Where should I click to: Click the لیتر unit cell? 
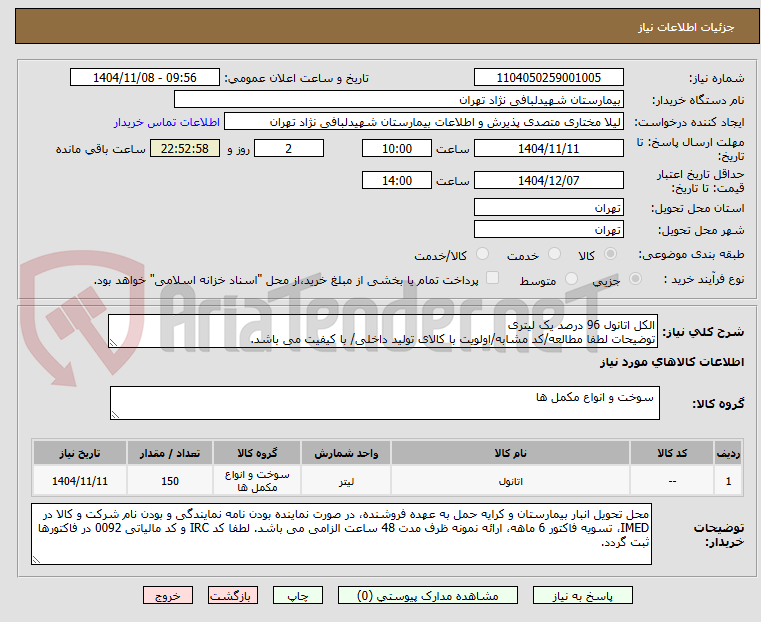coord(346,481)
